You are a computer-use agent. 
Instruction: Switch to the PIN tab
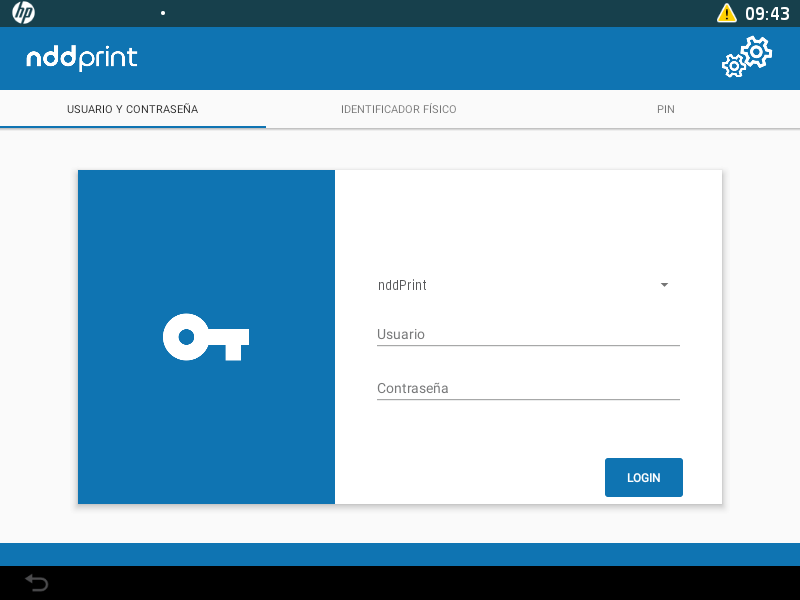(x=666, y=109)
